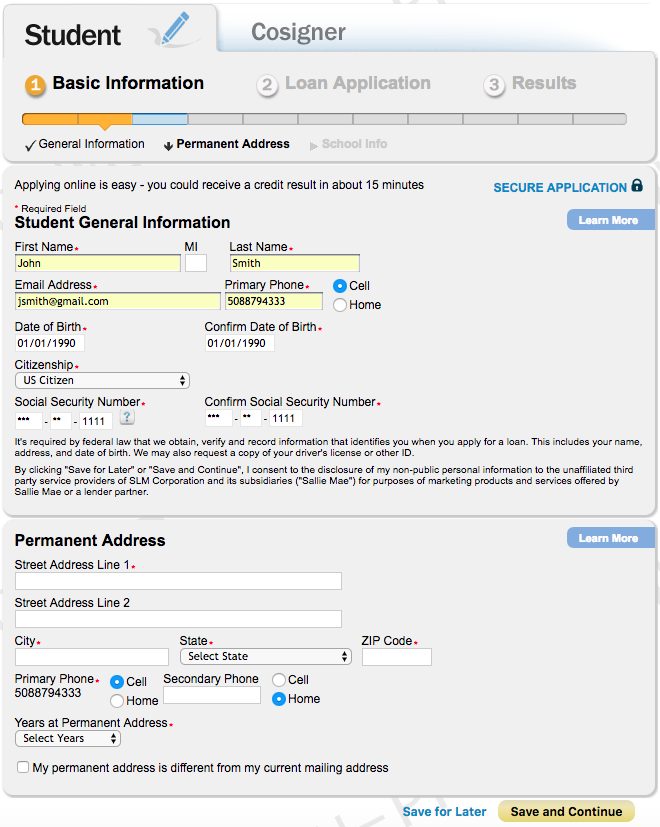The width and height of the screenshot is (660, 827).
Task: Go to the School Info step
Action: point(354,144)
